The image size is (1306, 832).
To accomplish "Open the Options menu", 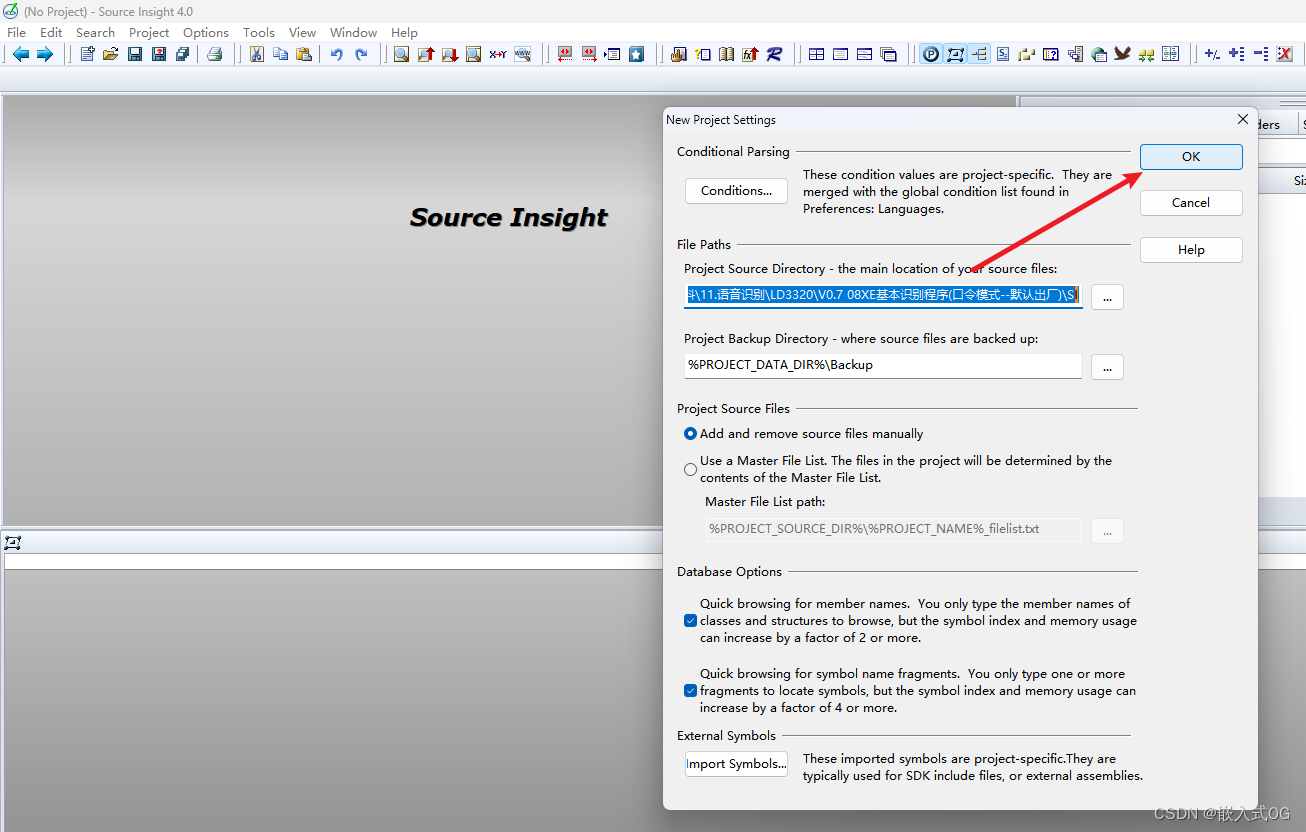I will 205,32.
